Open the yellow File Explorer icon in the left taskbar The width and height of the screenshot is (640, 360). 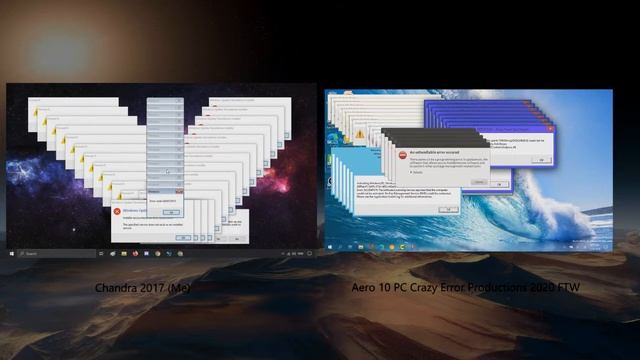point(124,253)
